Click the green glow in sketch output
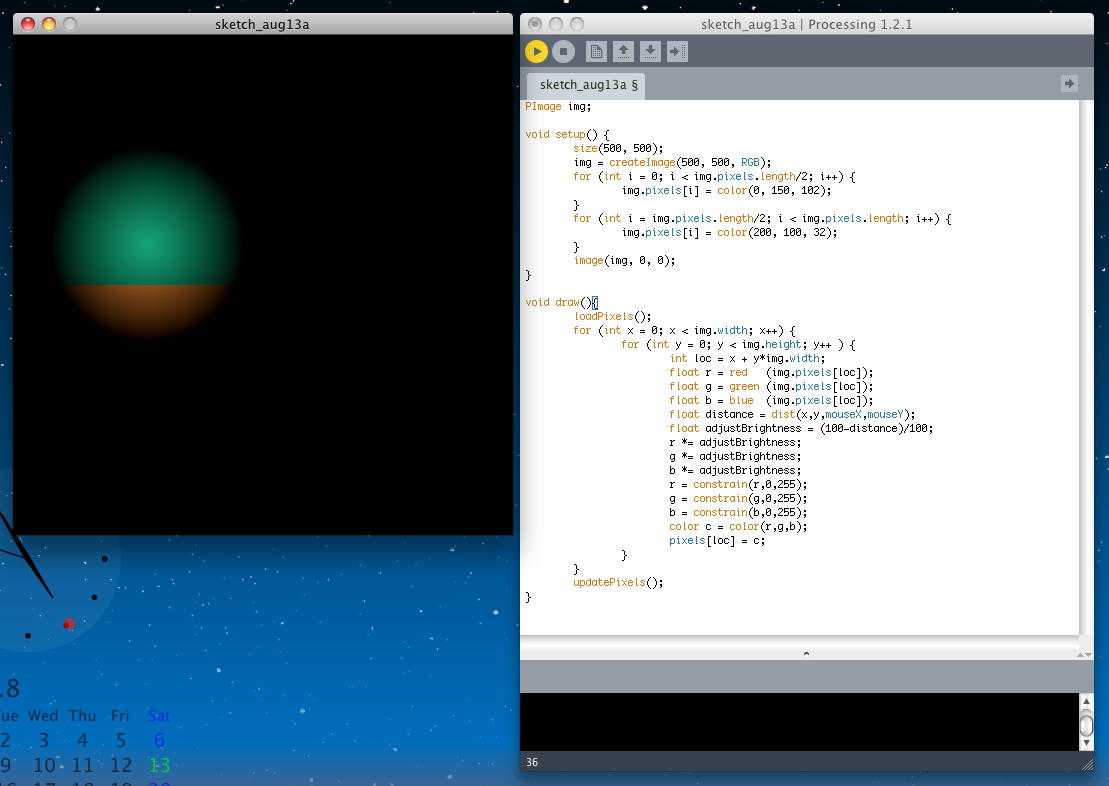 (x=147, y=240)
